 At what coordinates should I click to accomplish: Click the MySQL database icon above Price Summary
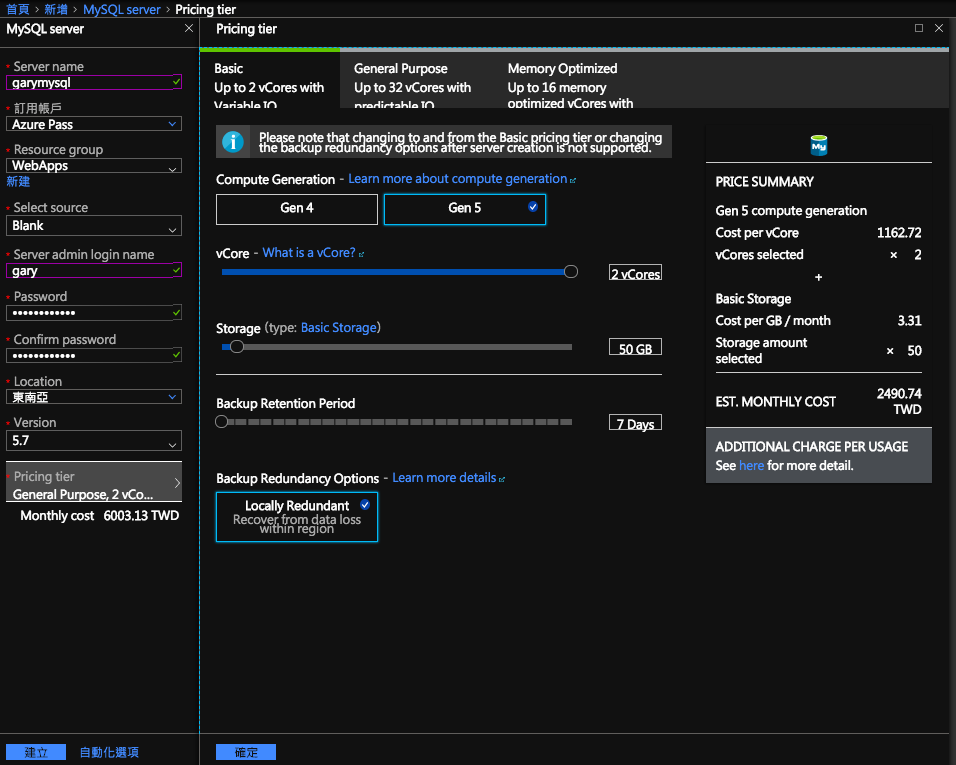[x=819, y=145]
